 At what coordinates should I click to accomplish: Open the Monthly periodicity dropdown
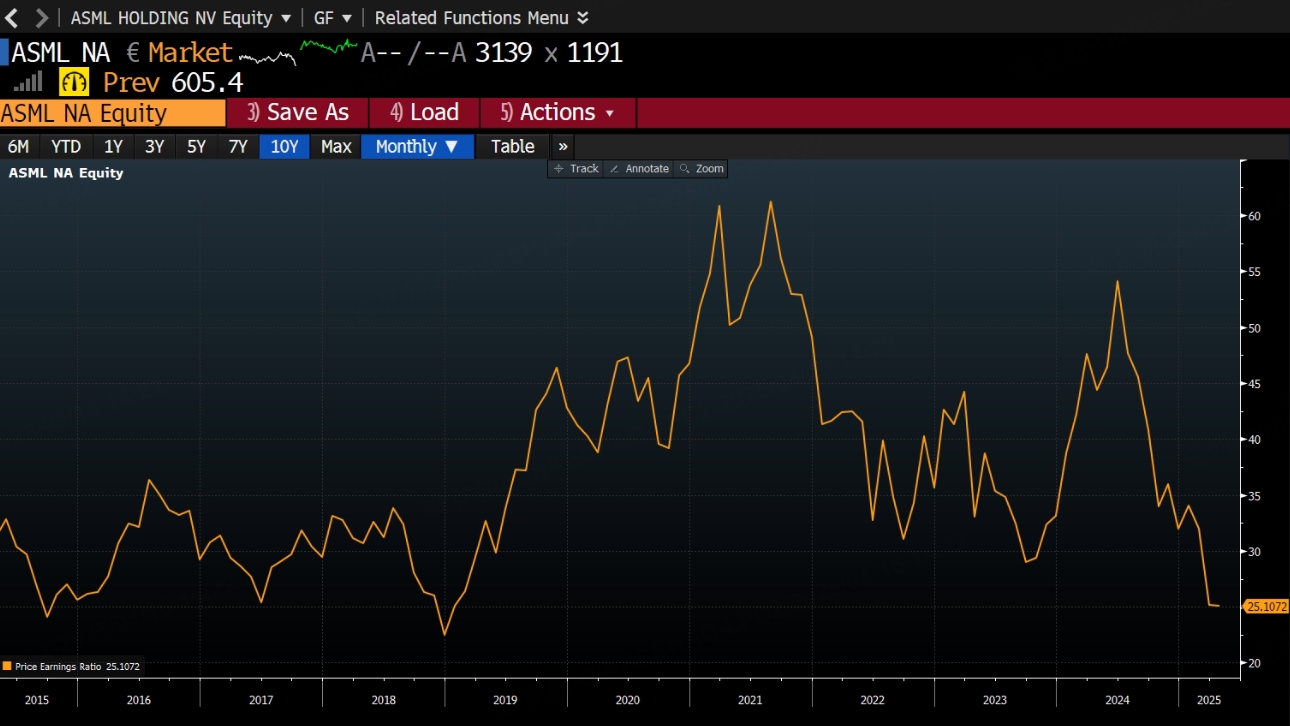point(417,146)
